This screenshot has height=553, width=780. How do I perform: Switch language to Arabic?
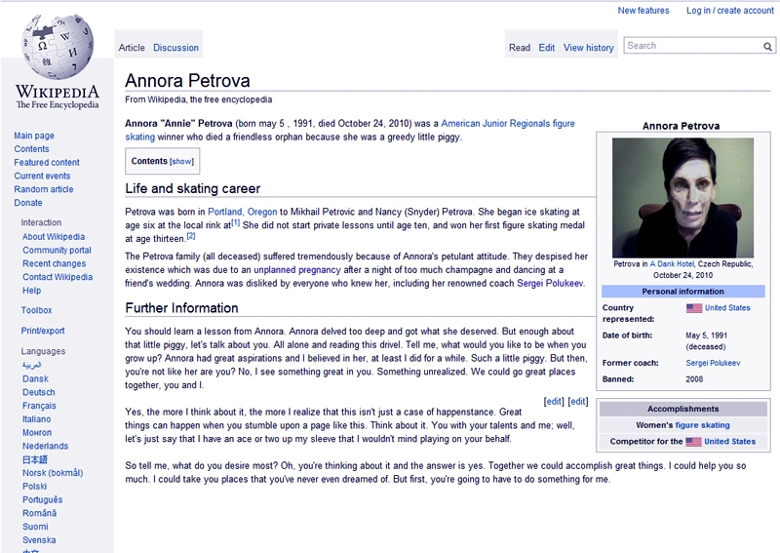click(31, 365)
